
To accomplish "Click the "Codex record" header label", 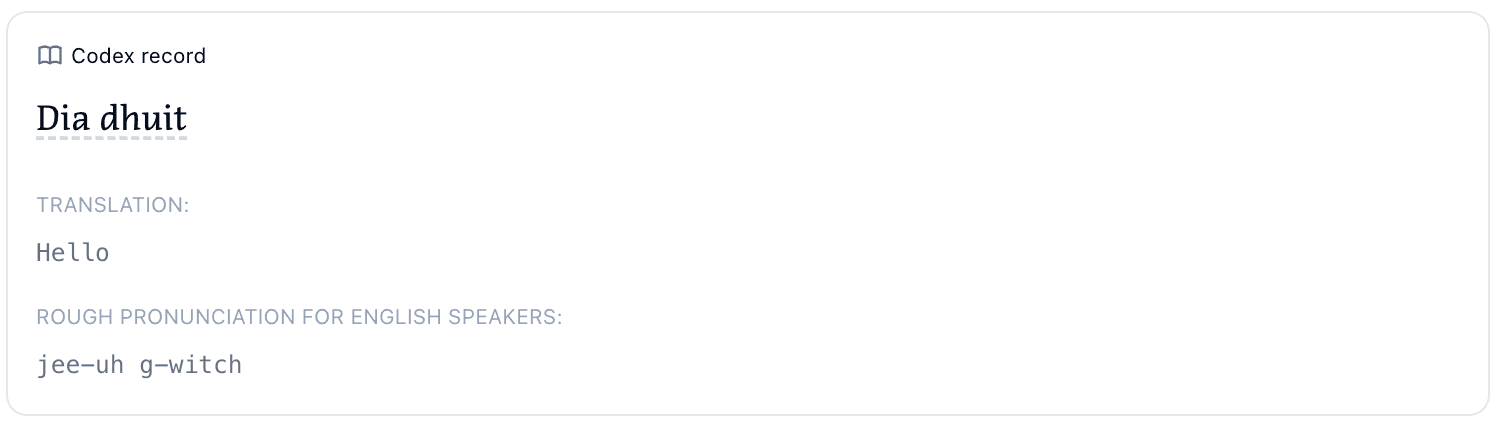I will (138, 56).
